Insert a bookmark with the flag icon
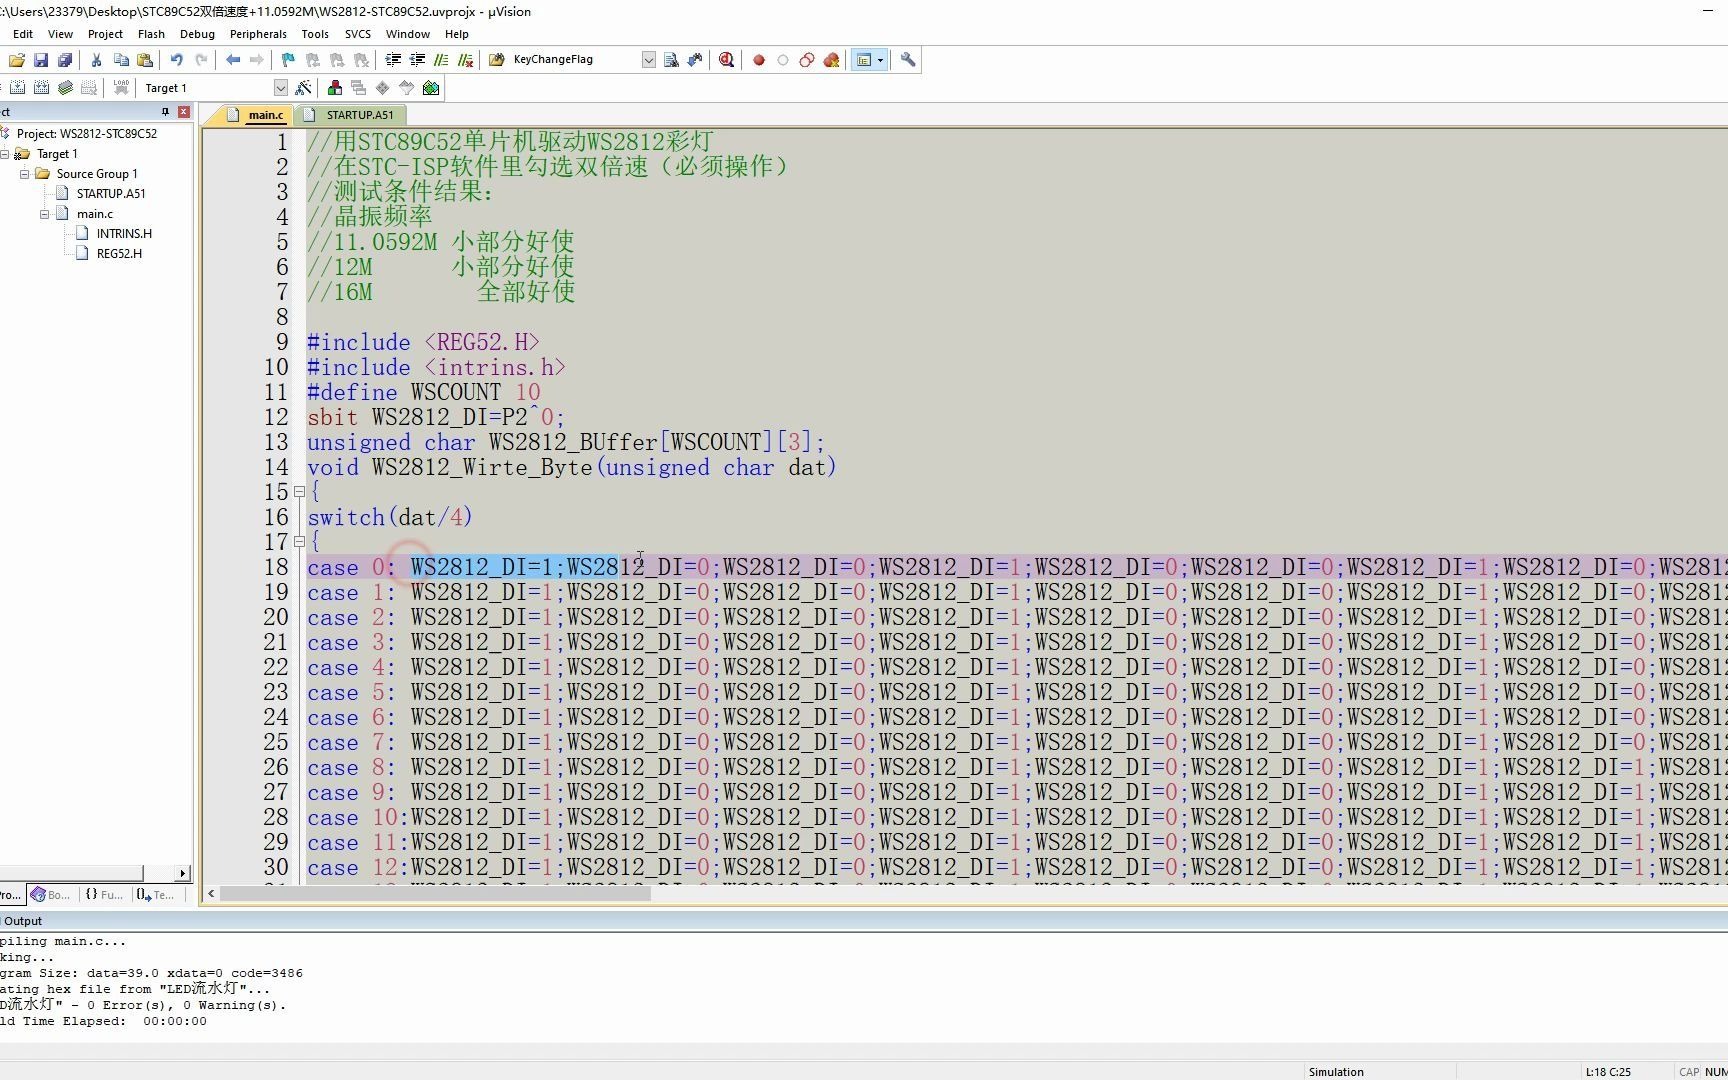 [288, 60]
